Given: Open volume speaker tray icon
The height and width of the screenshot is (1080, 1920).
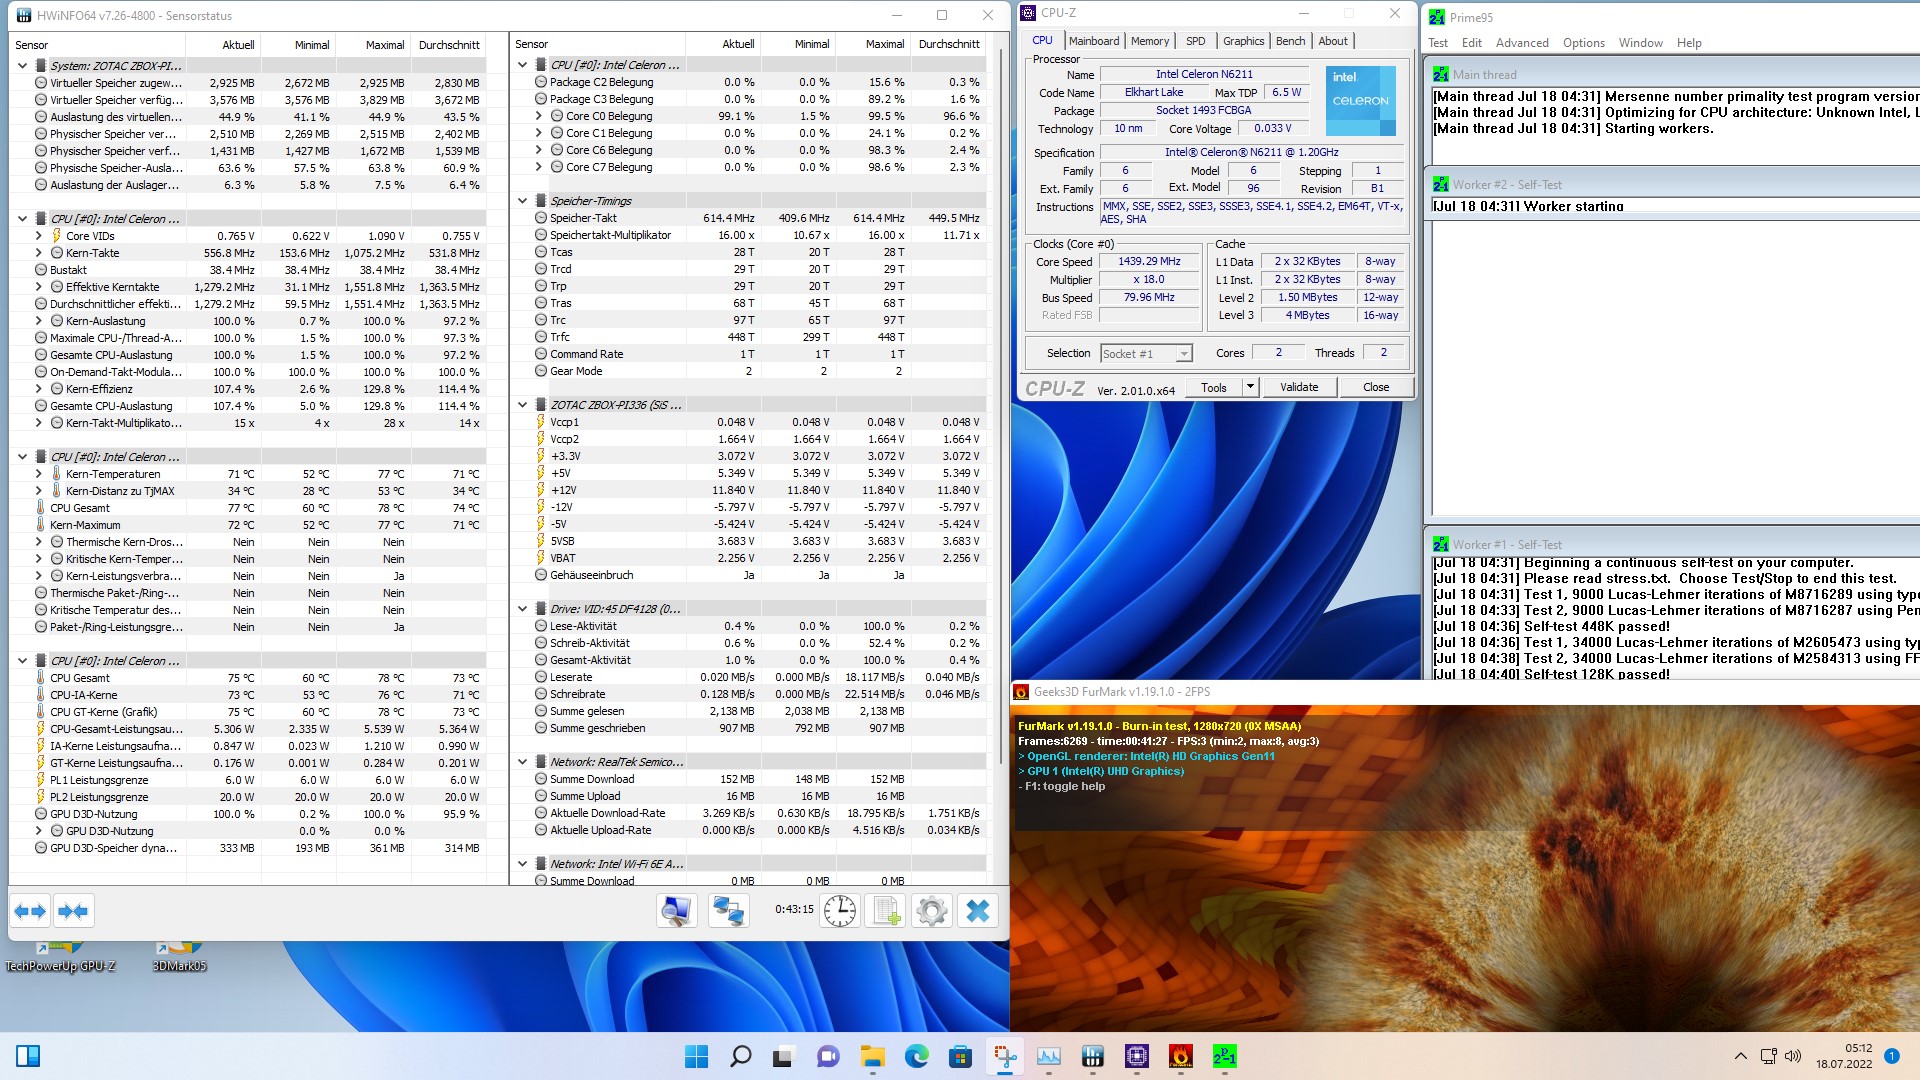Looking at the screenshot, I should [1793, 1056].
